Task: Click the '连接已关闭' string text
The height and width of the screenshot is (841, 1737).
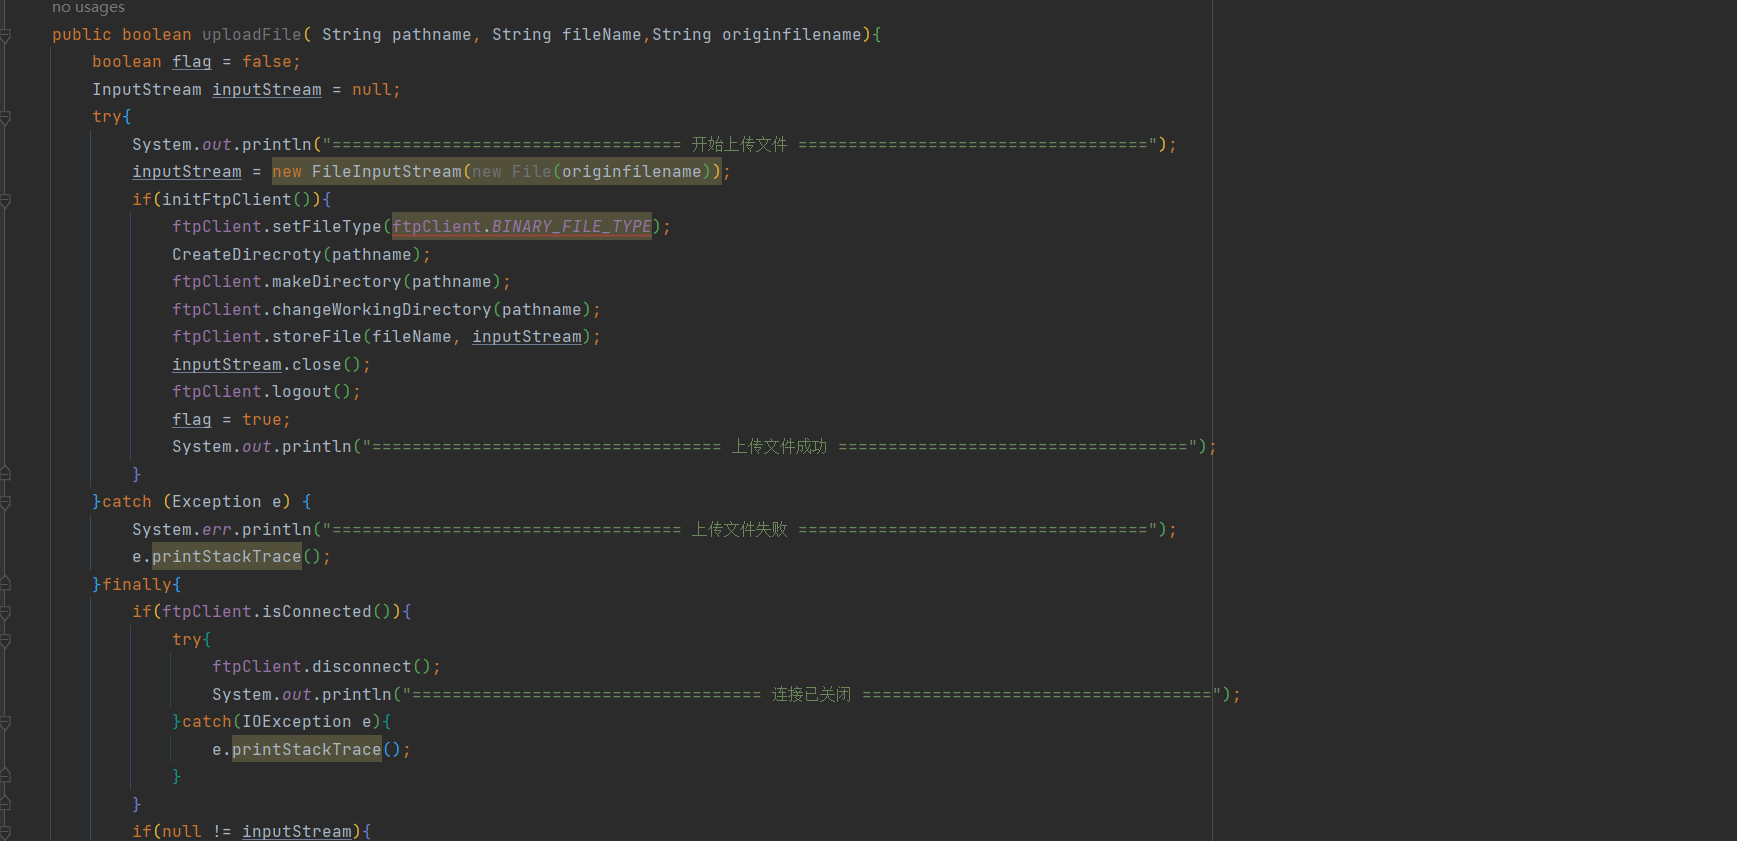Action: tap(811, 695)
